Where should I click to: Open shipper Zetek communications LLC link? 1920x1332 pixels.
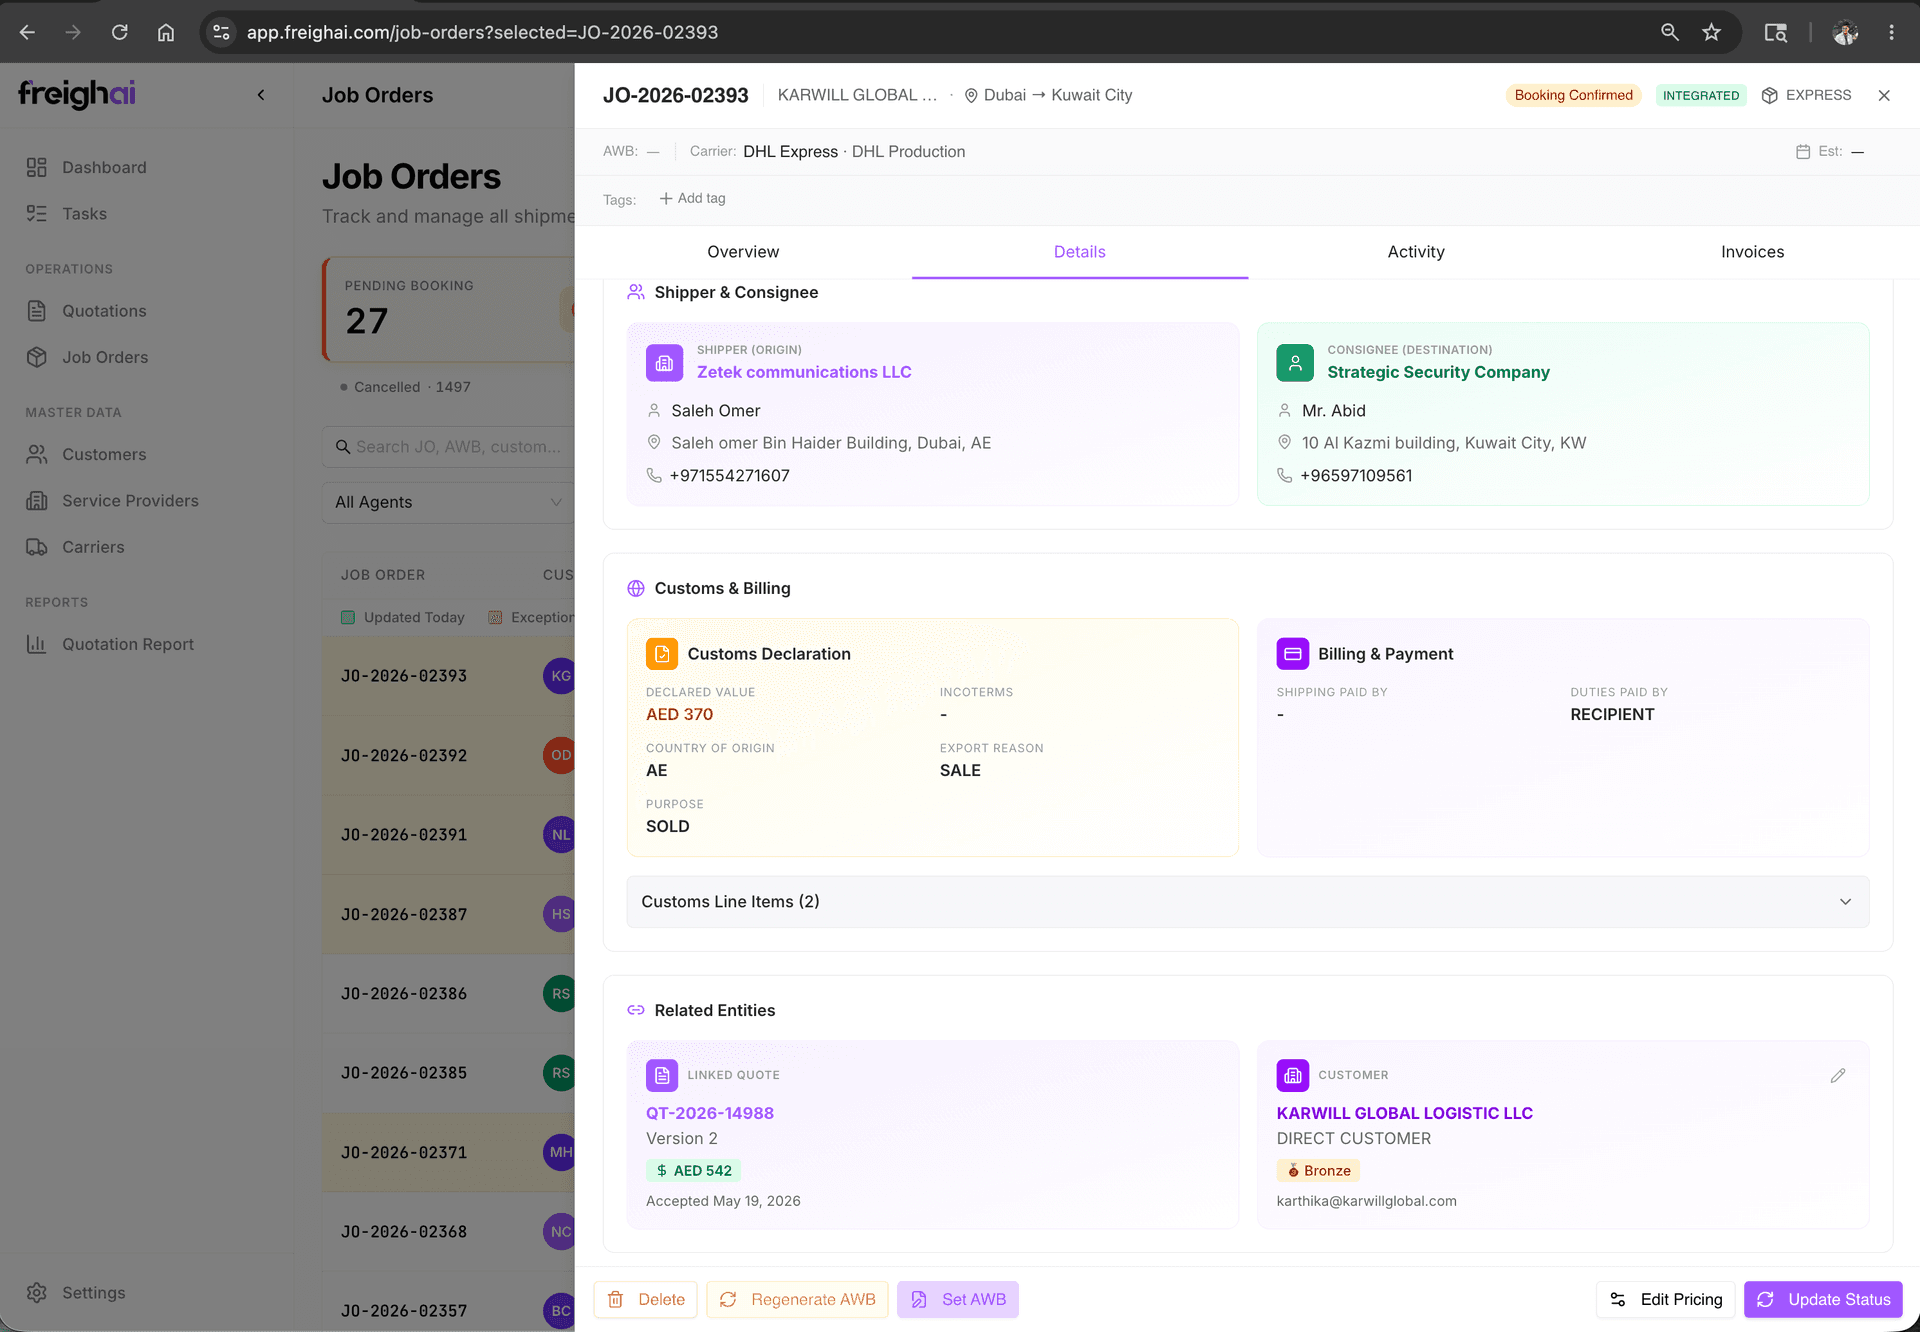(804, 372)
